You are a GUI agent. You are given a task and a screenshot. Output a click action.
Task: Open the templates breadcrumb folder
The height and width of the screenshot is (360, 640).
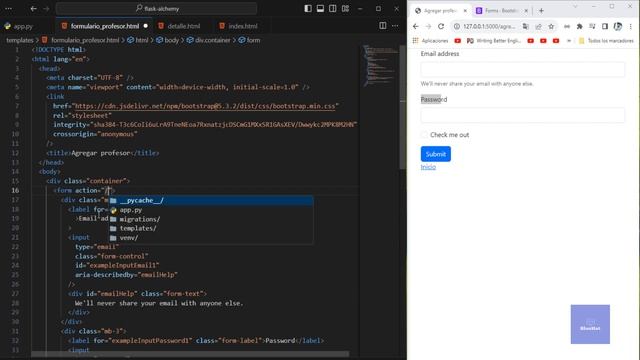20,40
